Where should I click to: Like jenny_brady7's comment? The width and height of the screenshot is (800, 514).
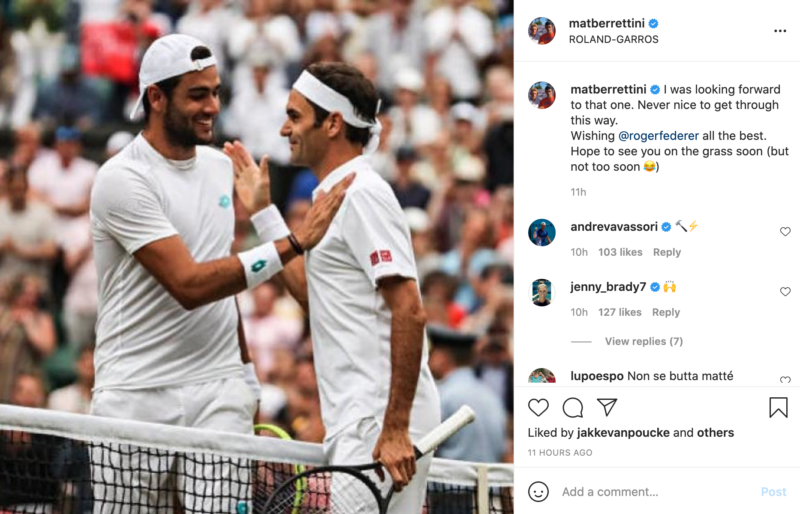click(785, 291)
